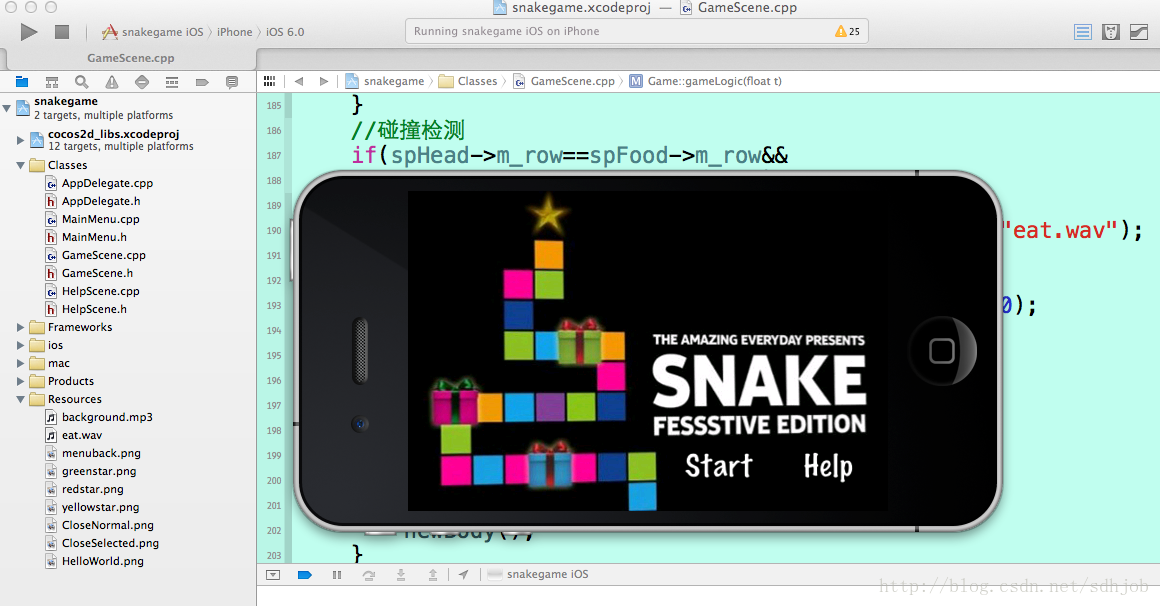This screenshot has height=606, width=1160.
Task: Open the 25 warnings indicator
Action: point(847,31)
